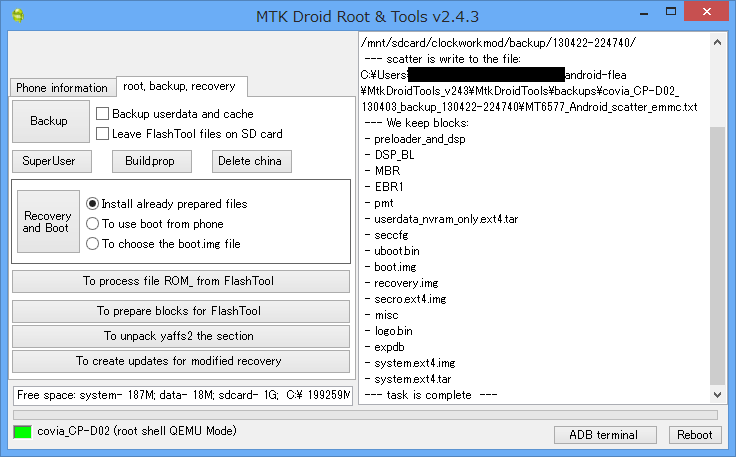The width and height of the screenshot is (736, 457).
Task: Click the Free space info field
Action: tap(183, 396)
